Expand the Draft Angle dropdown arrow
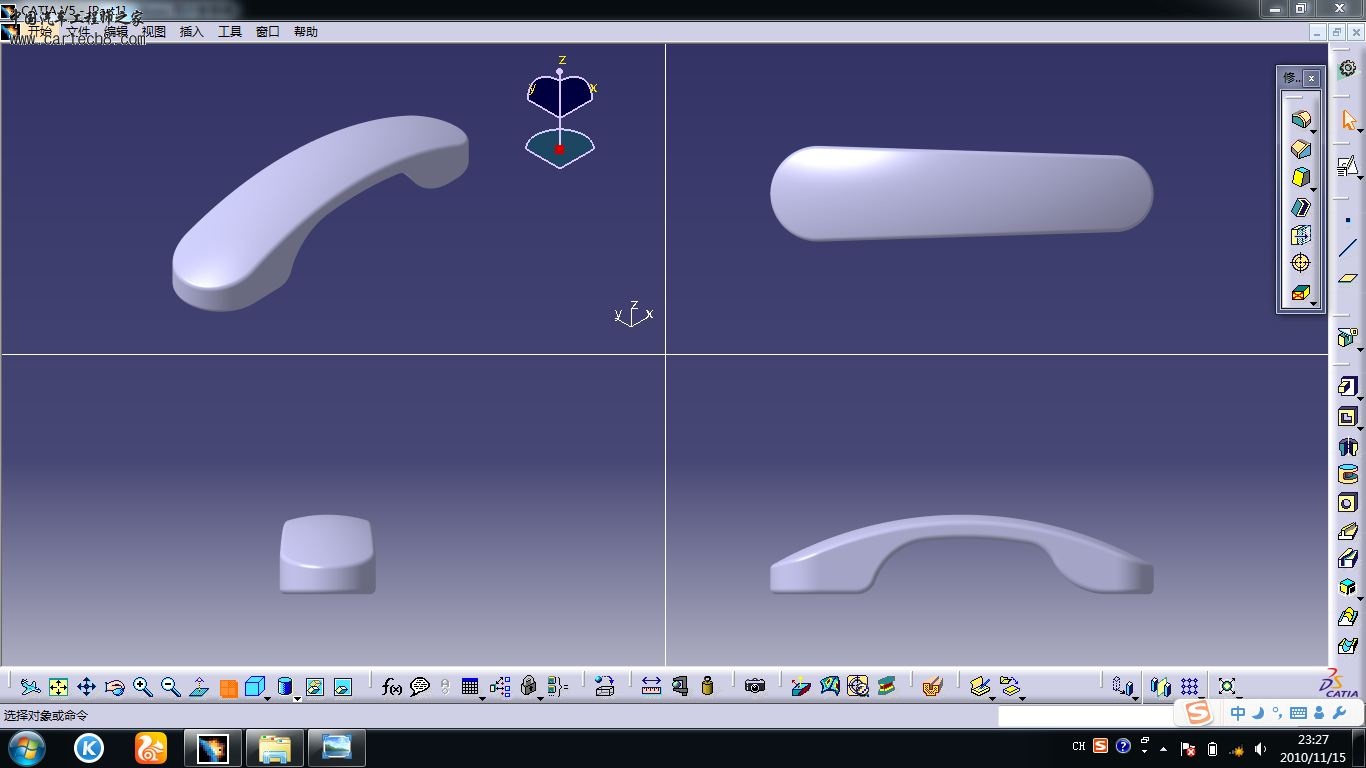Image resolution: width=1366 pixels, height=768 pixels. 1313,188
